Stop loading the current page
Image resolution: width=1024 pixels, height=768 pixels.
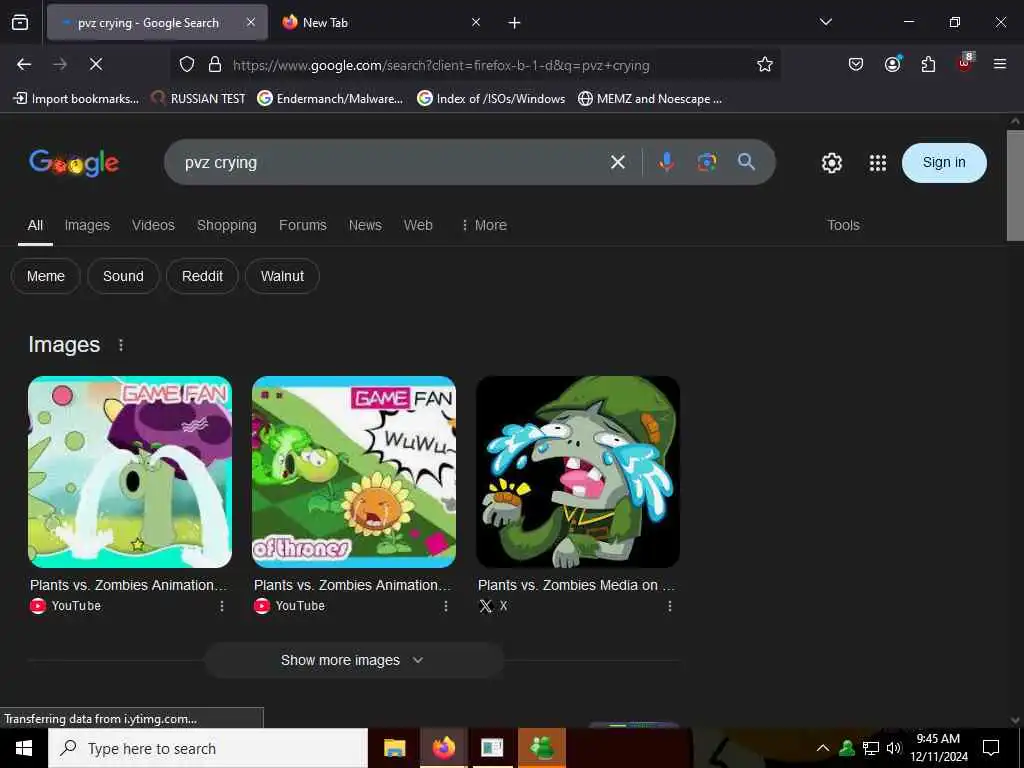pyautogui.click(x=96, y=65)
